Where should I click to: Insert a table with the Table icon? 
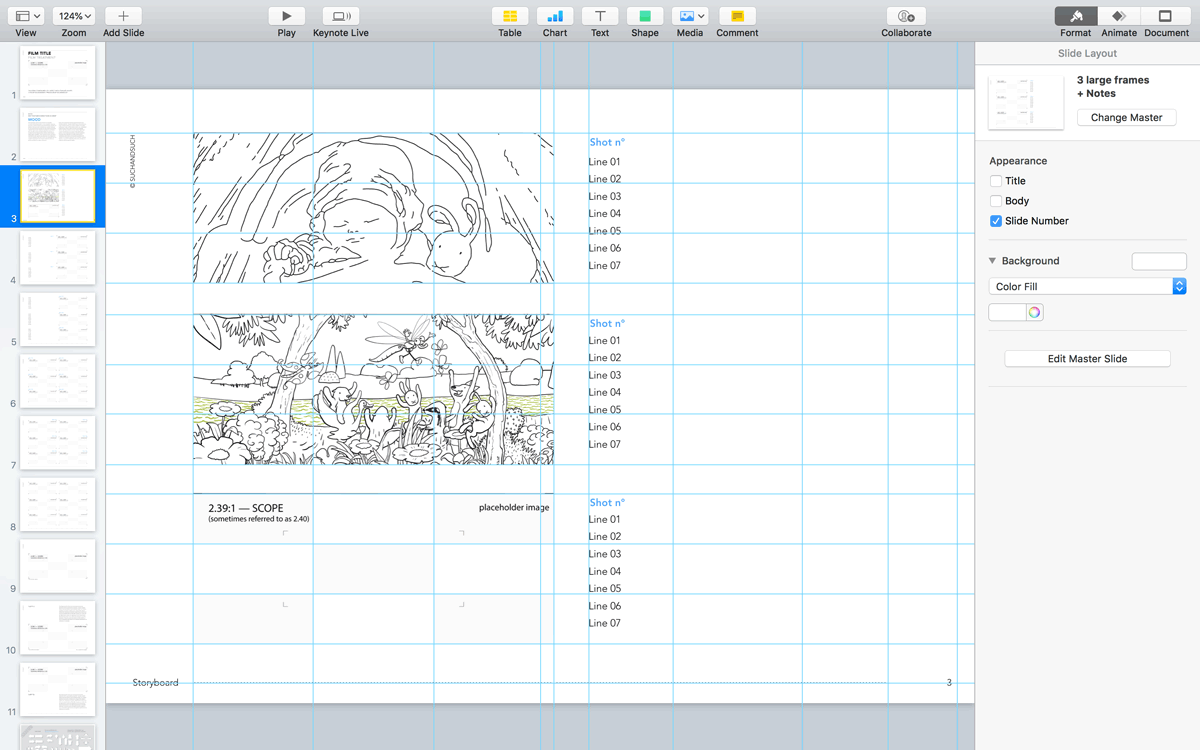510,16
